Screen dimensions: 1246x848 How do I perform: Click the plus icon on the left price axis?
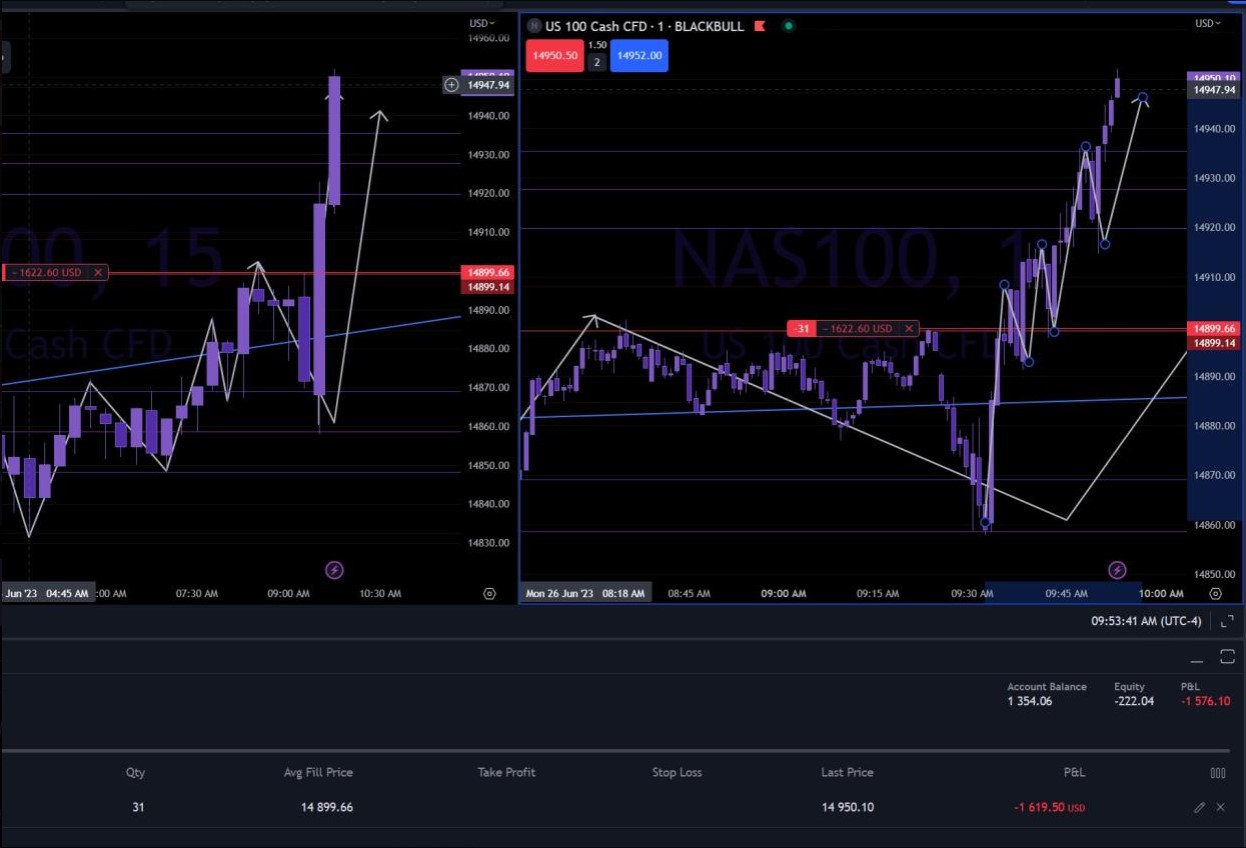point(451,85)
